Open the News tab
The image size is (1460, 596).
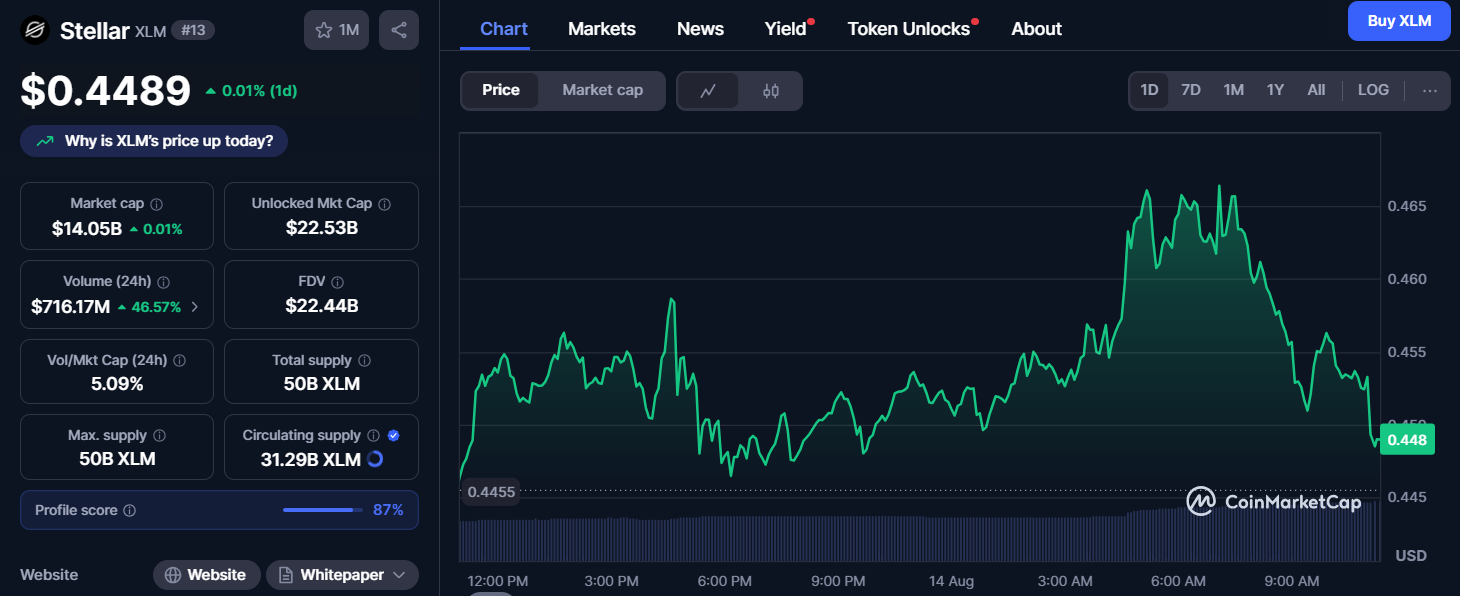(x=700, y=29)
